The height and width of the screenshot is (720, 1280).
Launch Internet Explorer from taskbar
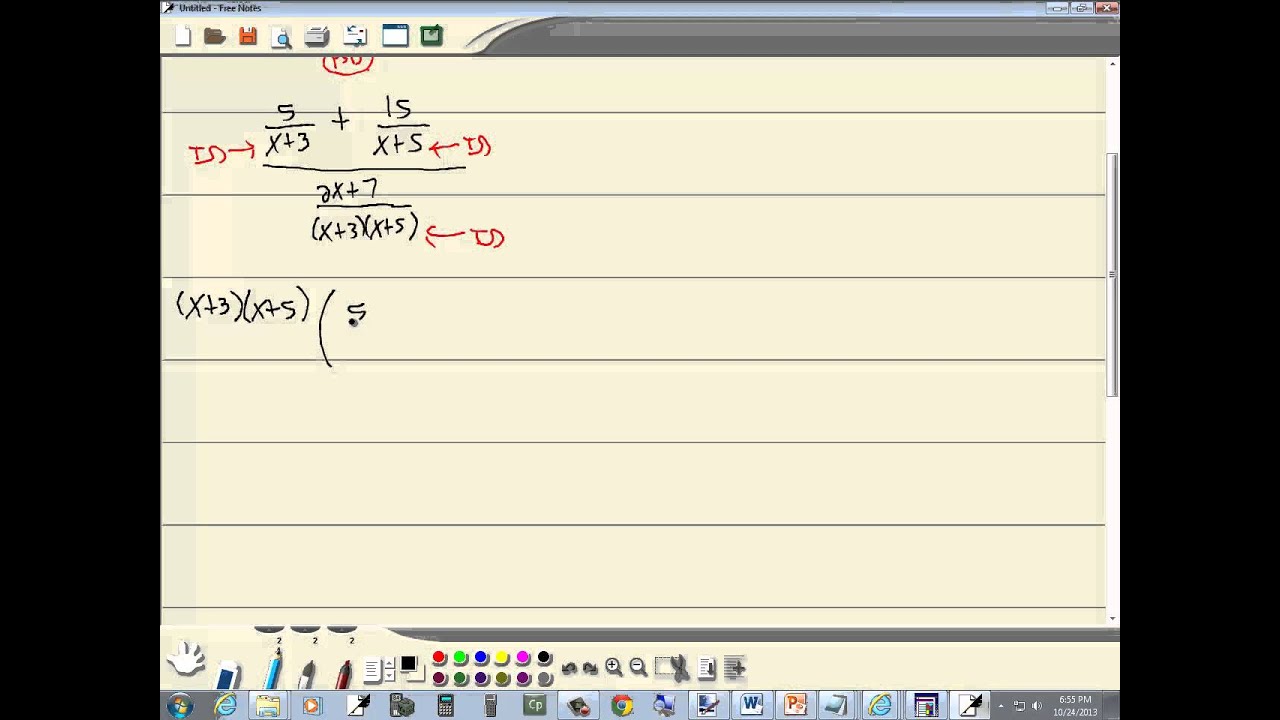[226, 706]
